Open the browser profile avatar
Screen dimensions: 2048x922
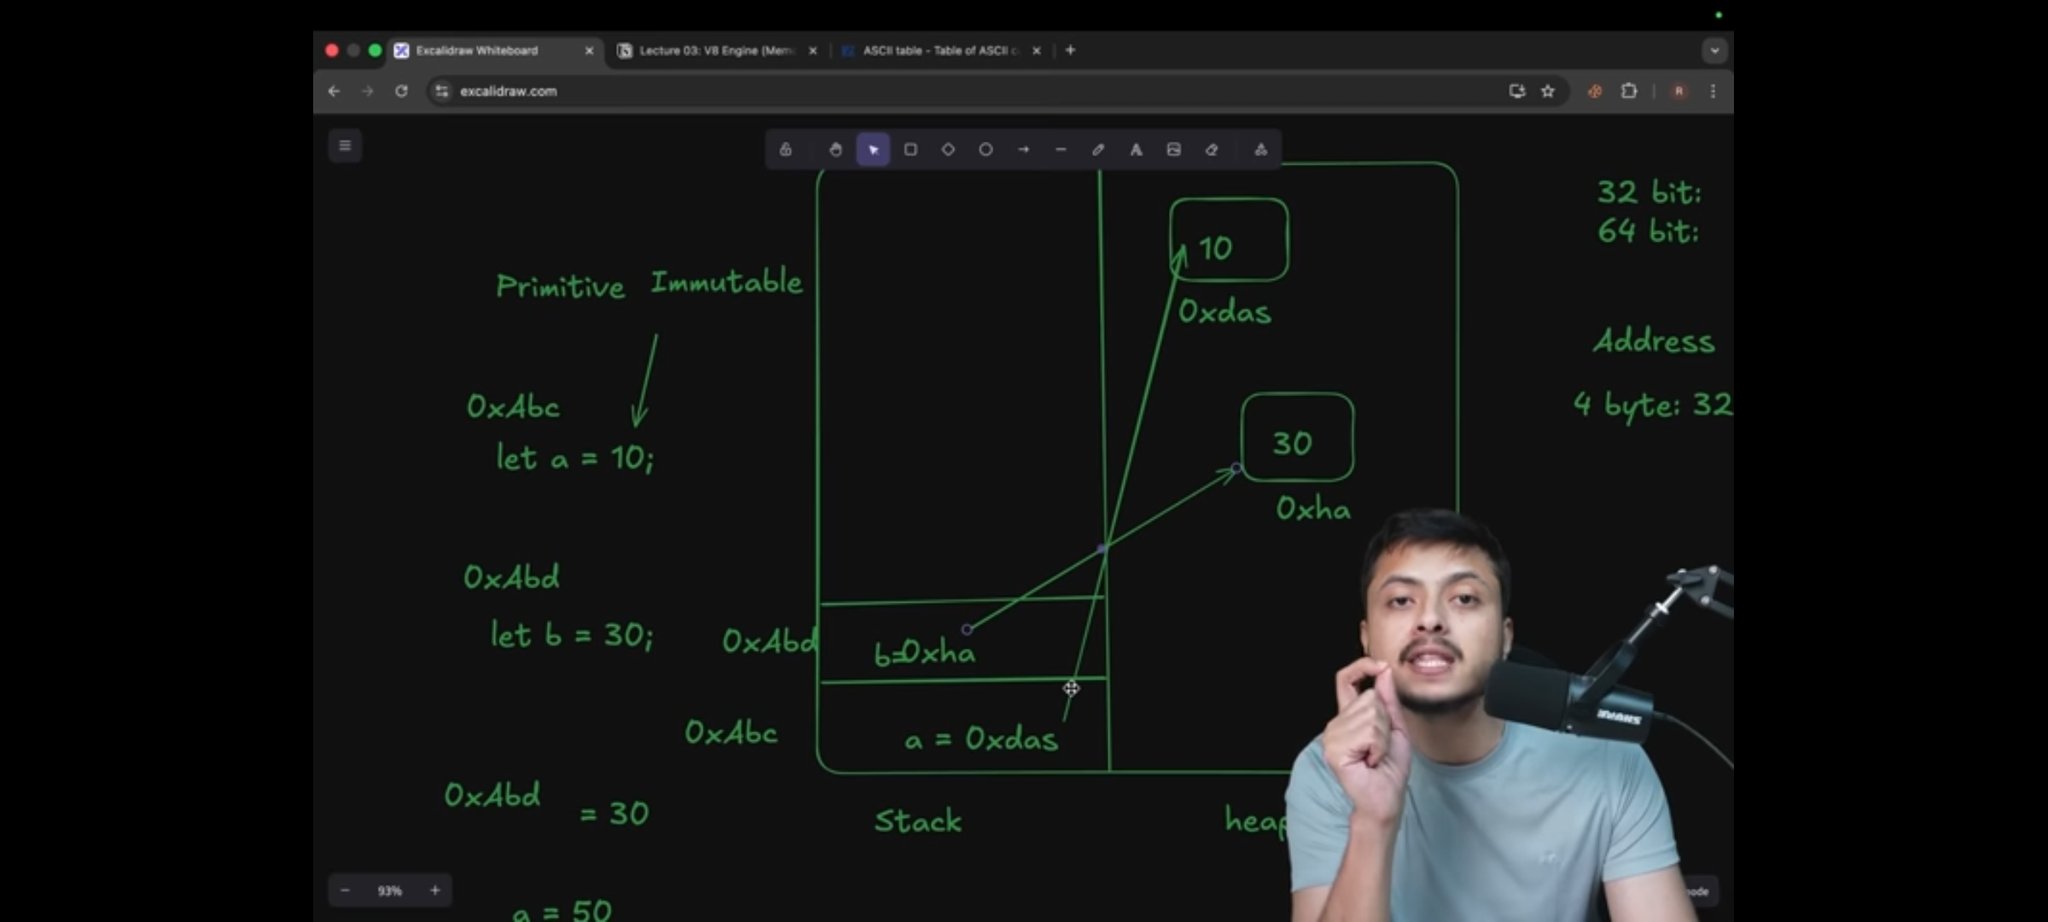(1679, 91)
